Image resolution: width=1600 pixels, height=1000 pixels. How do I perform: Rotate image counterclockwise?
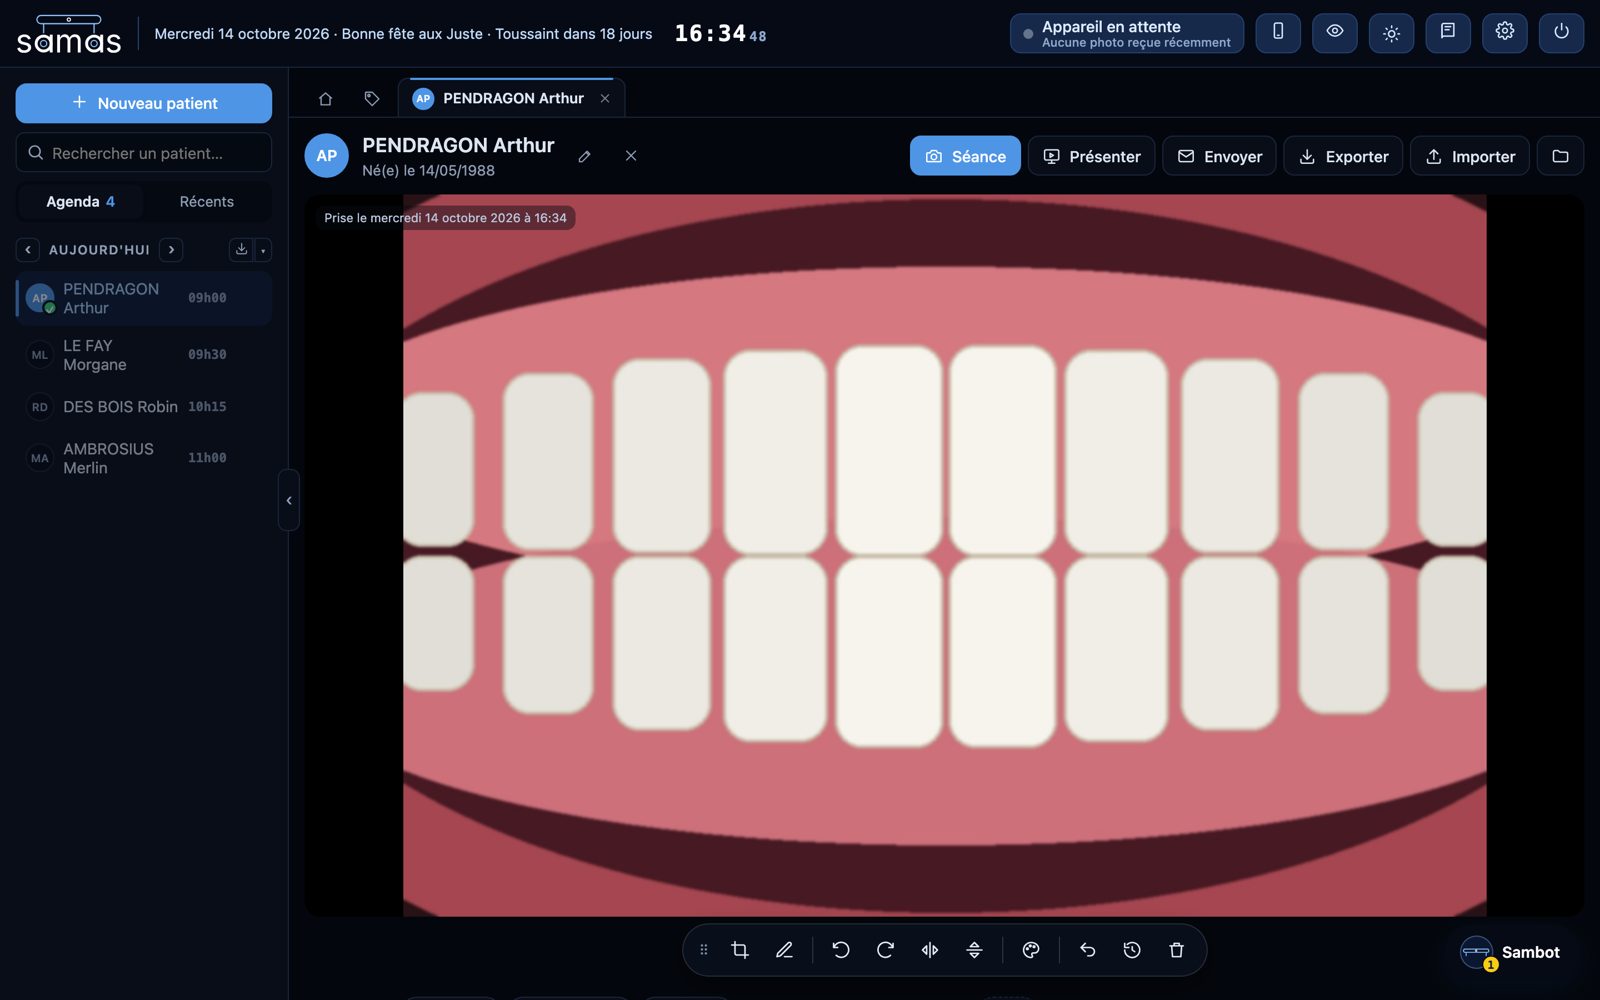tap(841, 950)
